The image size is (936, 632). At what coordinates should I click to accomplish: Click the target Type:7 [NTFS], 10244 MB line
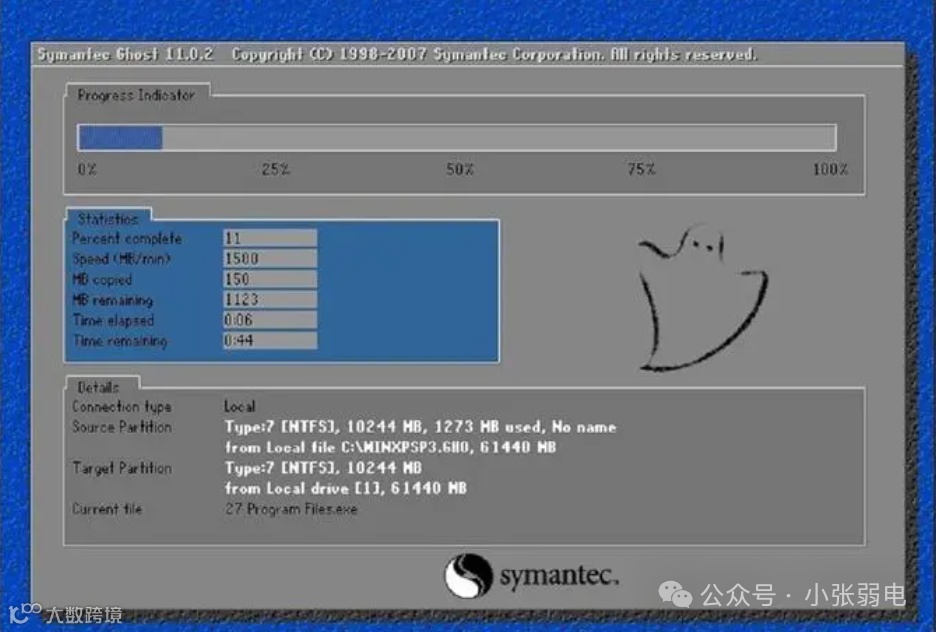323,467
